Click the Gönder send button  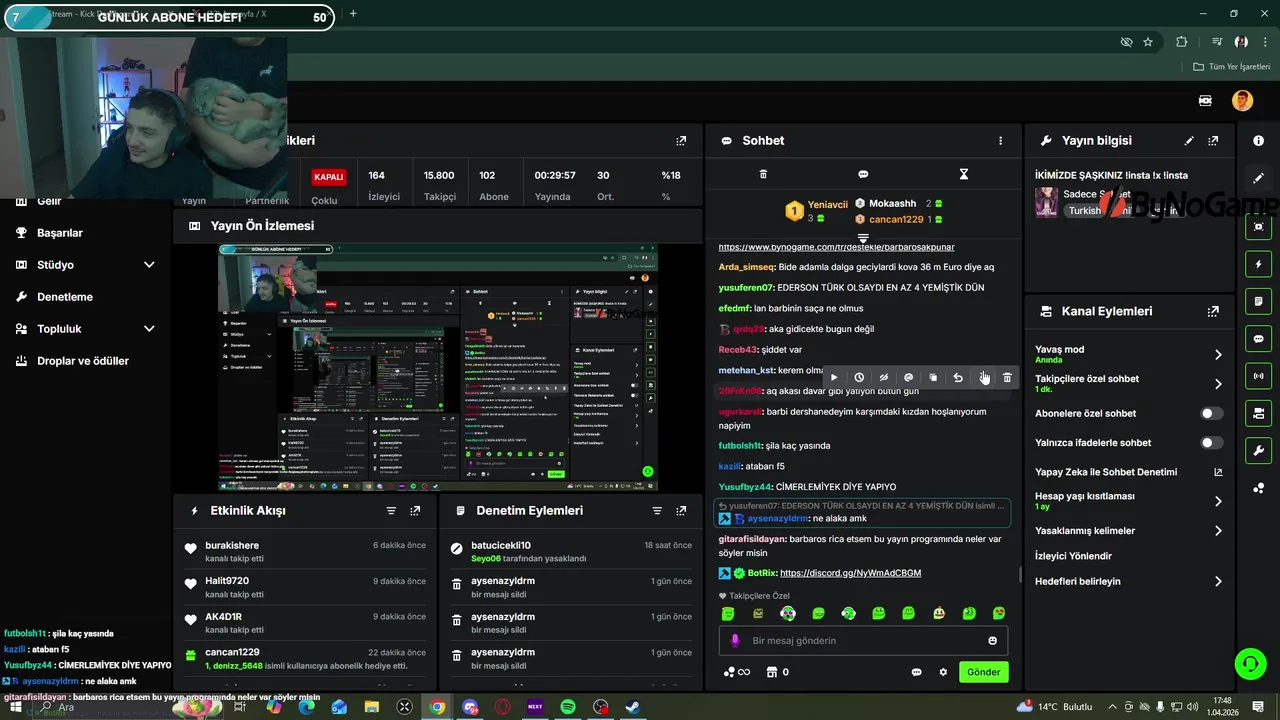coord(983,672)
